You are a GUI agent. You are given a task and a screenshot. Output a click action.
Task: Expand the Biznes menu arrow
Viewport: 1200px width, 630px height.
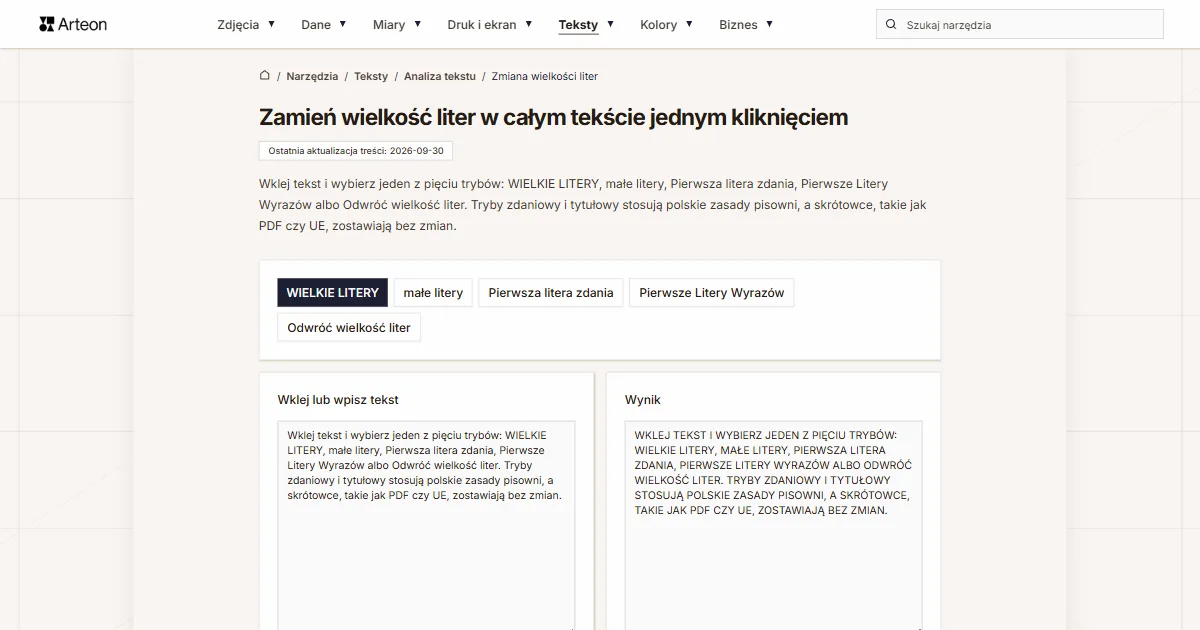click(x=769, y=23)
